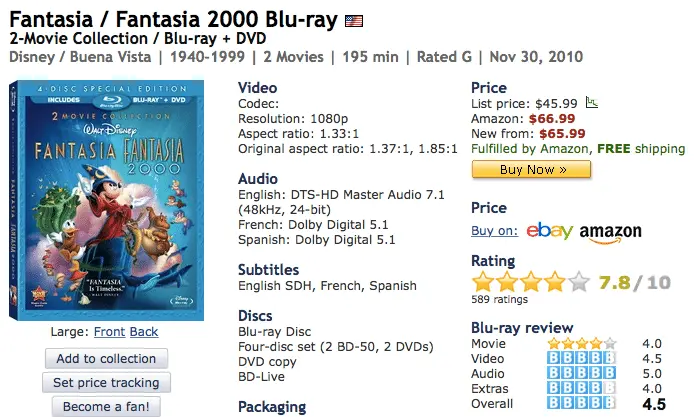Image resolution: width=695 pixels, height=417 pixels.
Task: Click the New from $65.99 price
Action: pyautogui.click(x=562, y=133)
